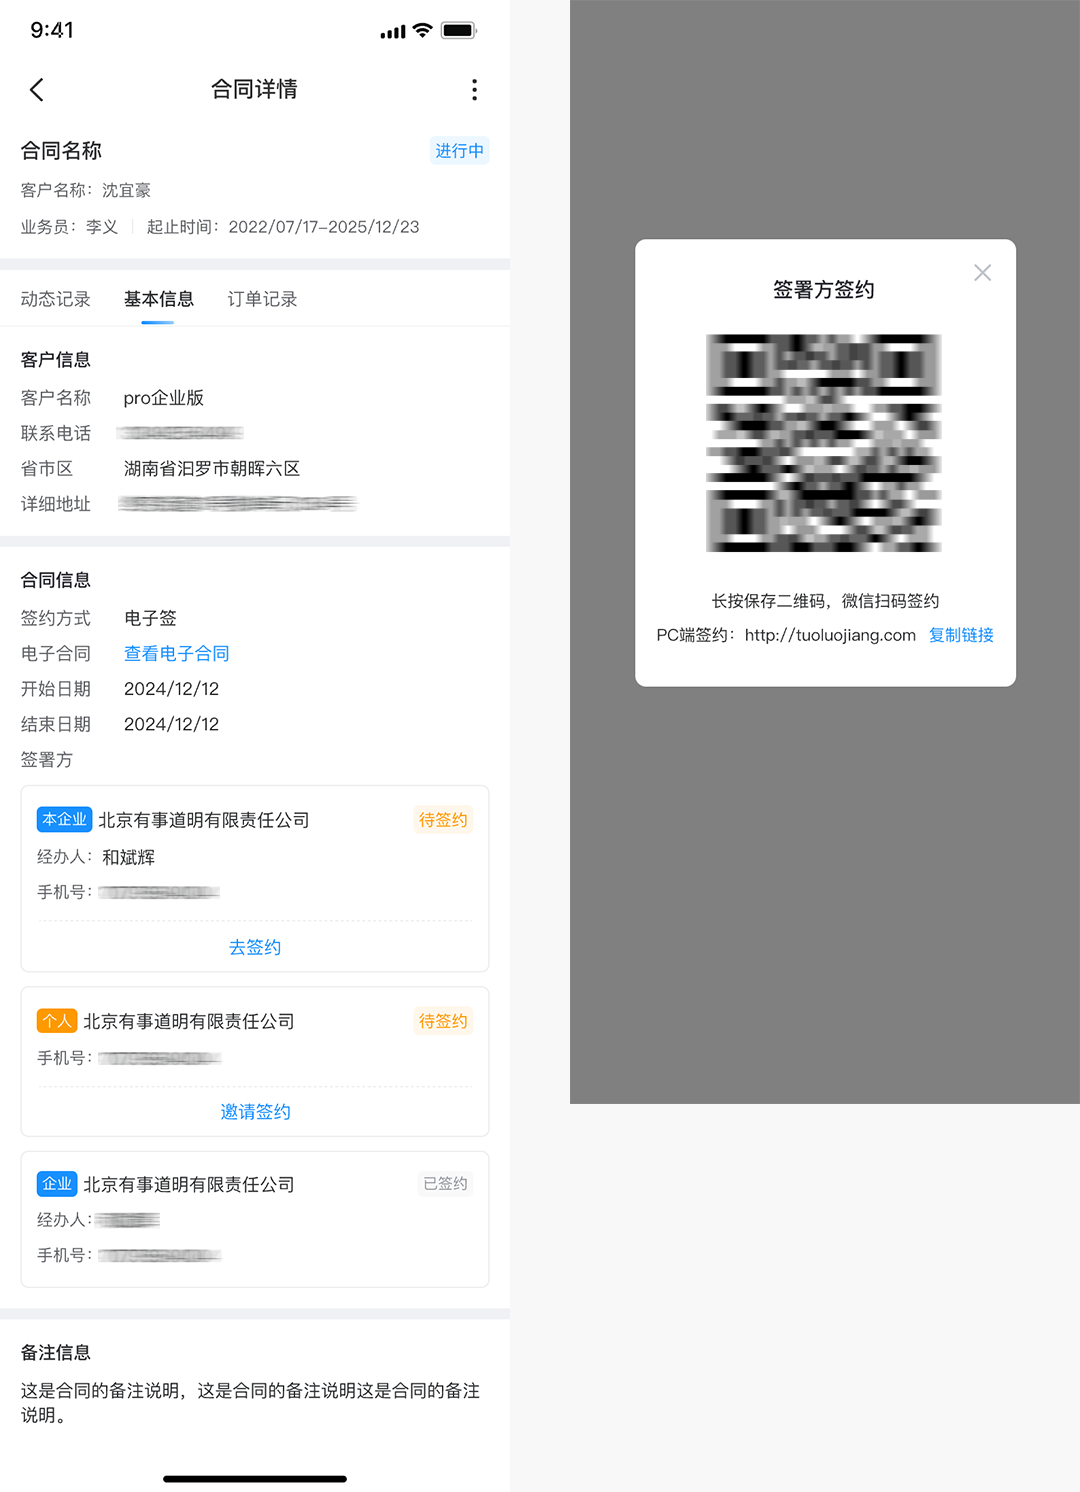Tap the Wi-Fi icon in status bar
This screenshot has width=1080, height=1492.
click(x=422, y=31)
